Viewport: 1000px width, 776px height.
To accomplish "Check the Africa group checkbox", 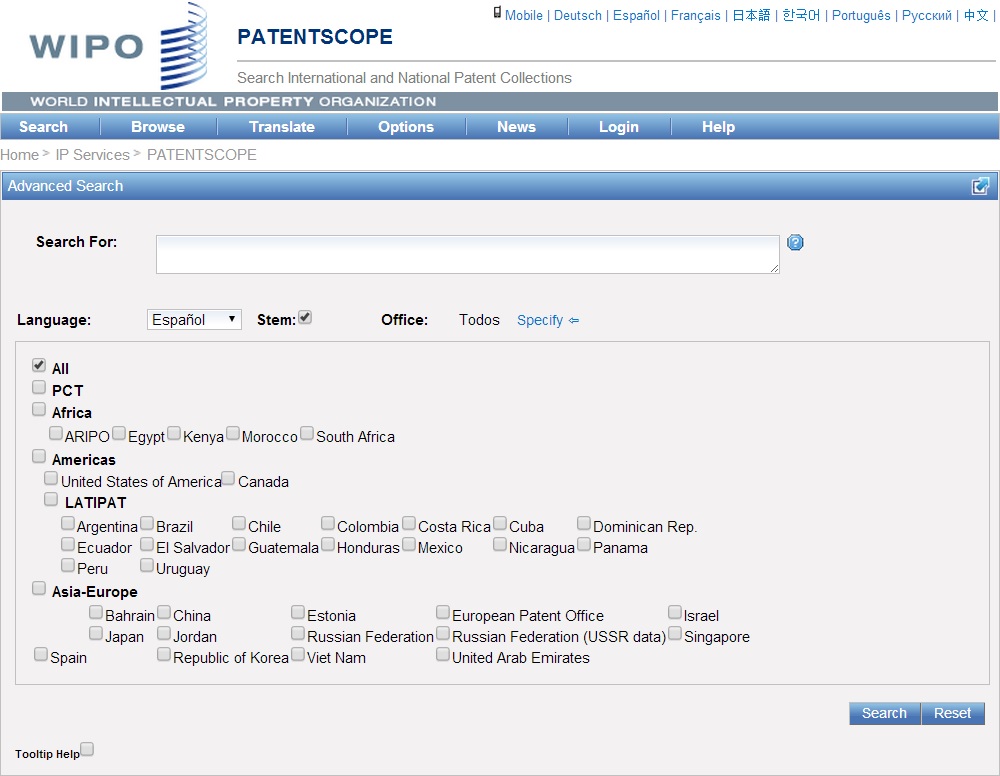I will click(x=39, y=409).
